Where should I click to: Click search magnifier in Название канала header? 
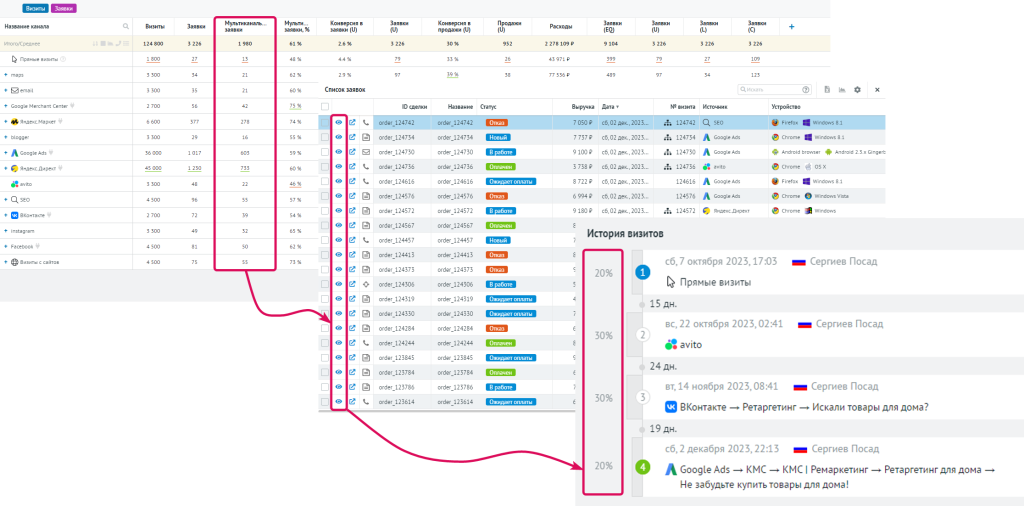point(125,27)
